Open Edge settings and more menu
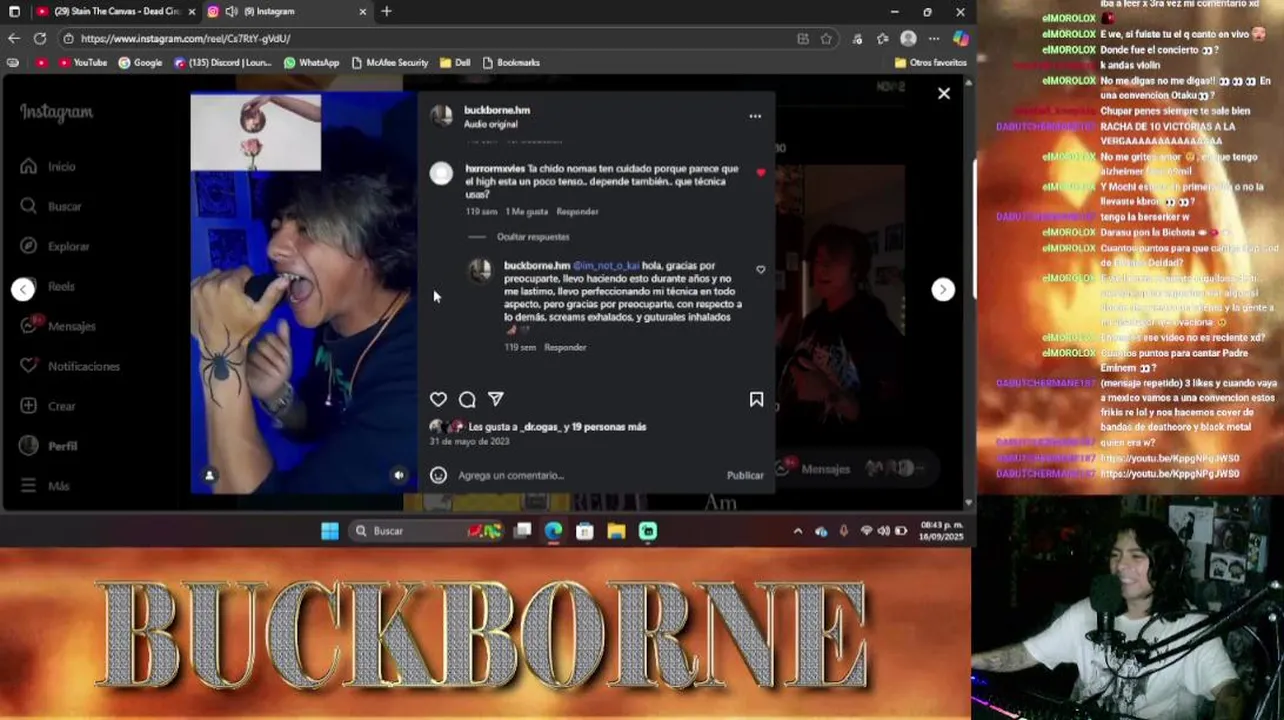Viewport: 1284px width, 720px height. coord(933,39)
